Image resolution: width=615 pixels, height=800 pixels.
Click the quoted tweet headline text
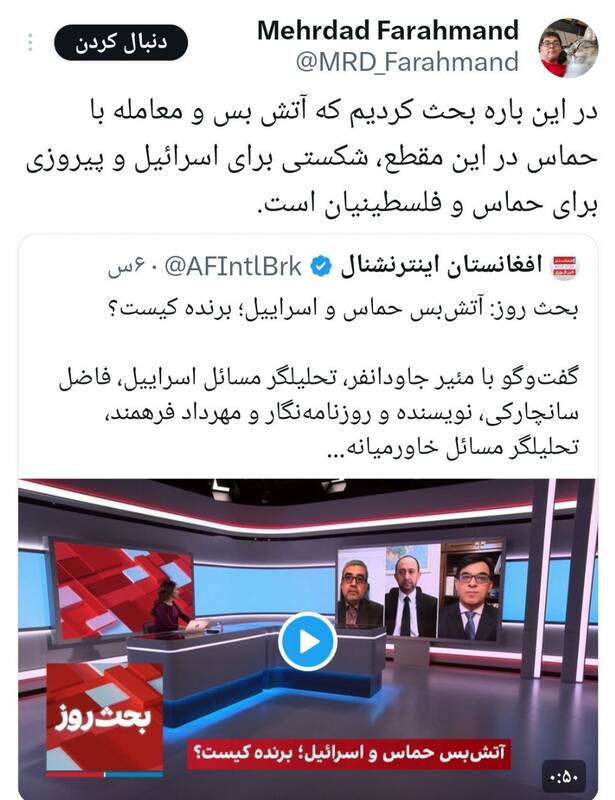343,310
